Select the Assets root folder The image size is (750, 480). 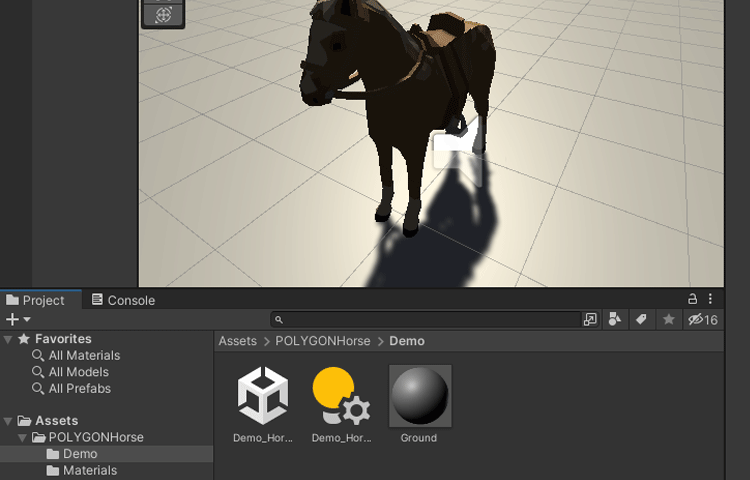pos(56,421)
